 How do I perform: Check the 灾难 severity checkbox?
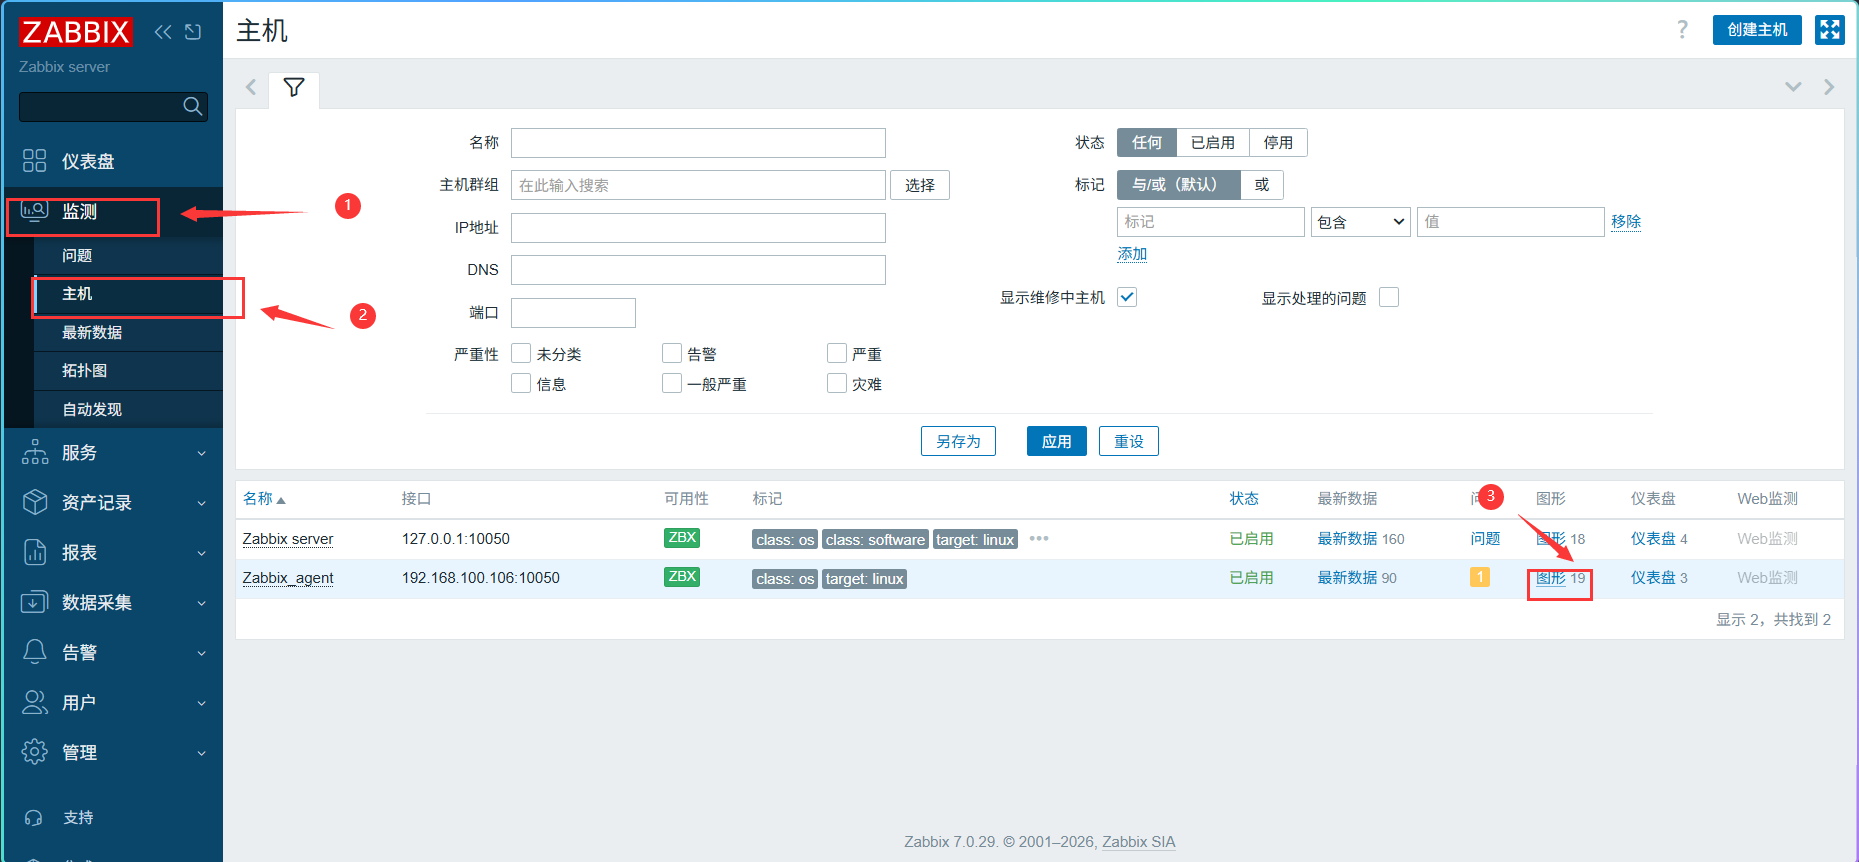837,383
